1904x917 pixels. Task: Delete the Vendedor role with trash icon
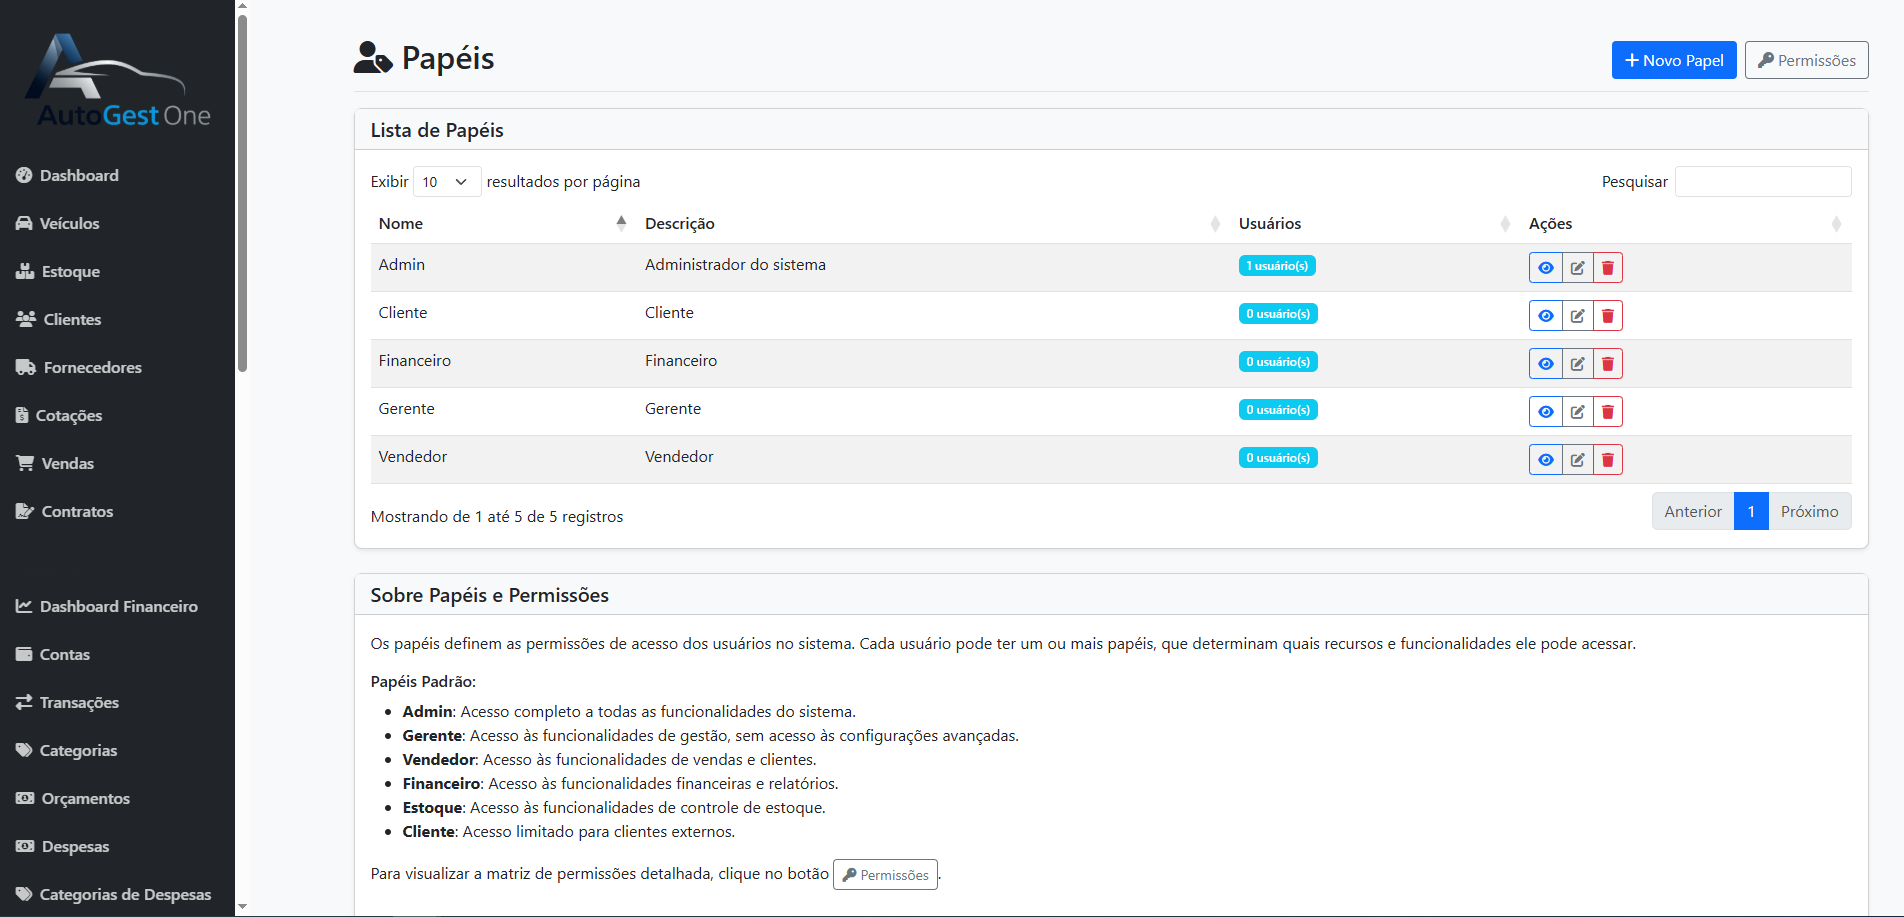(1608, 460)
